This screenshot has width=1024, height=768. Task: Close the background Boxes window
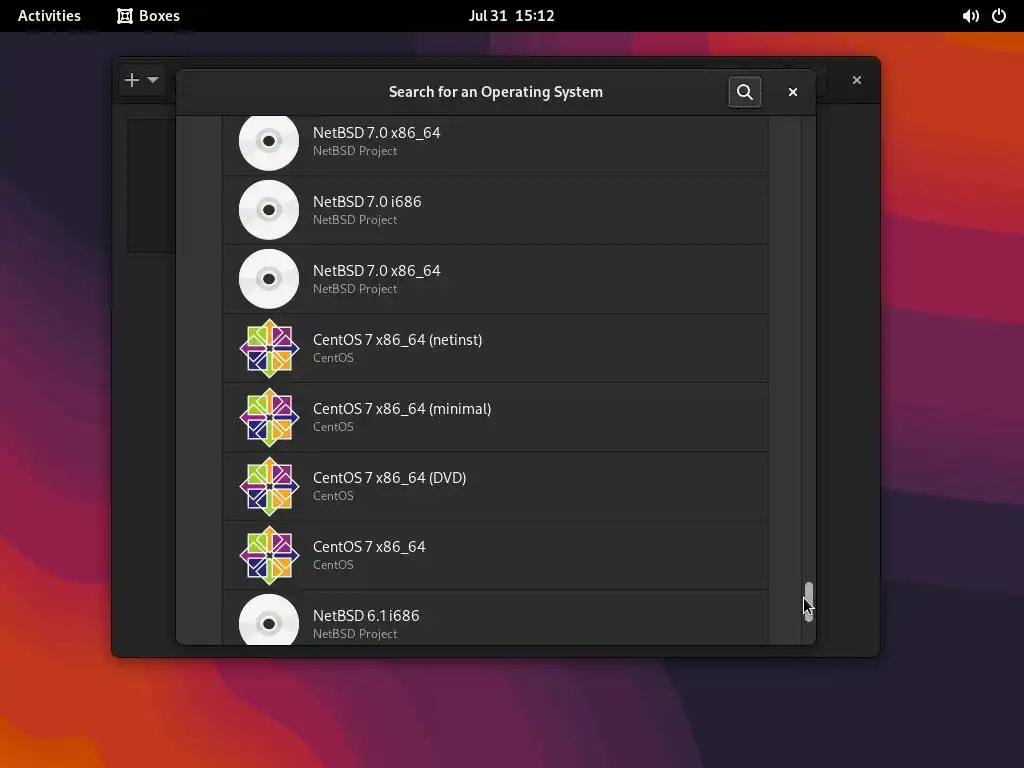tap(857, 80)
